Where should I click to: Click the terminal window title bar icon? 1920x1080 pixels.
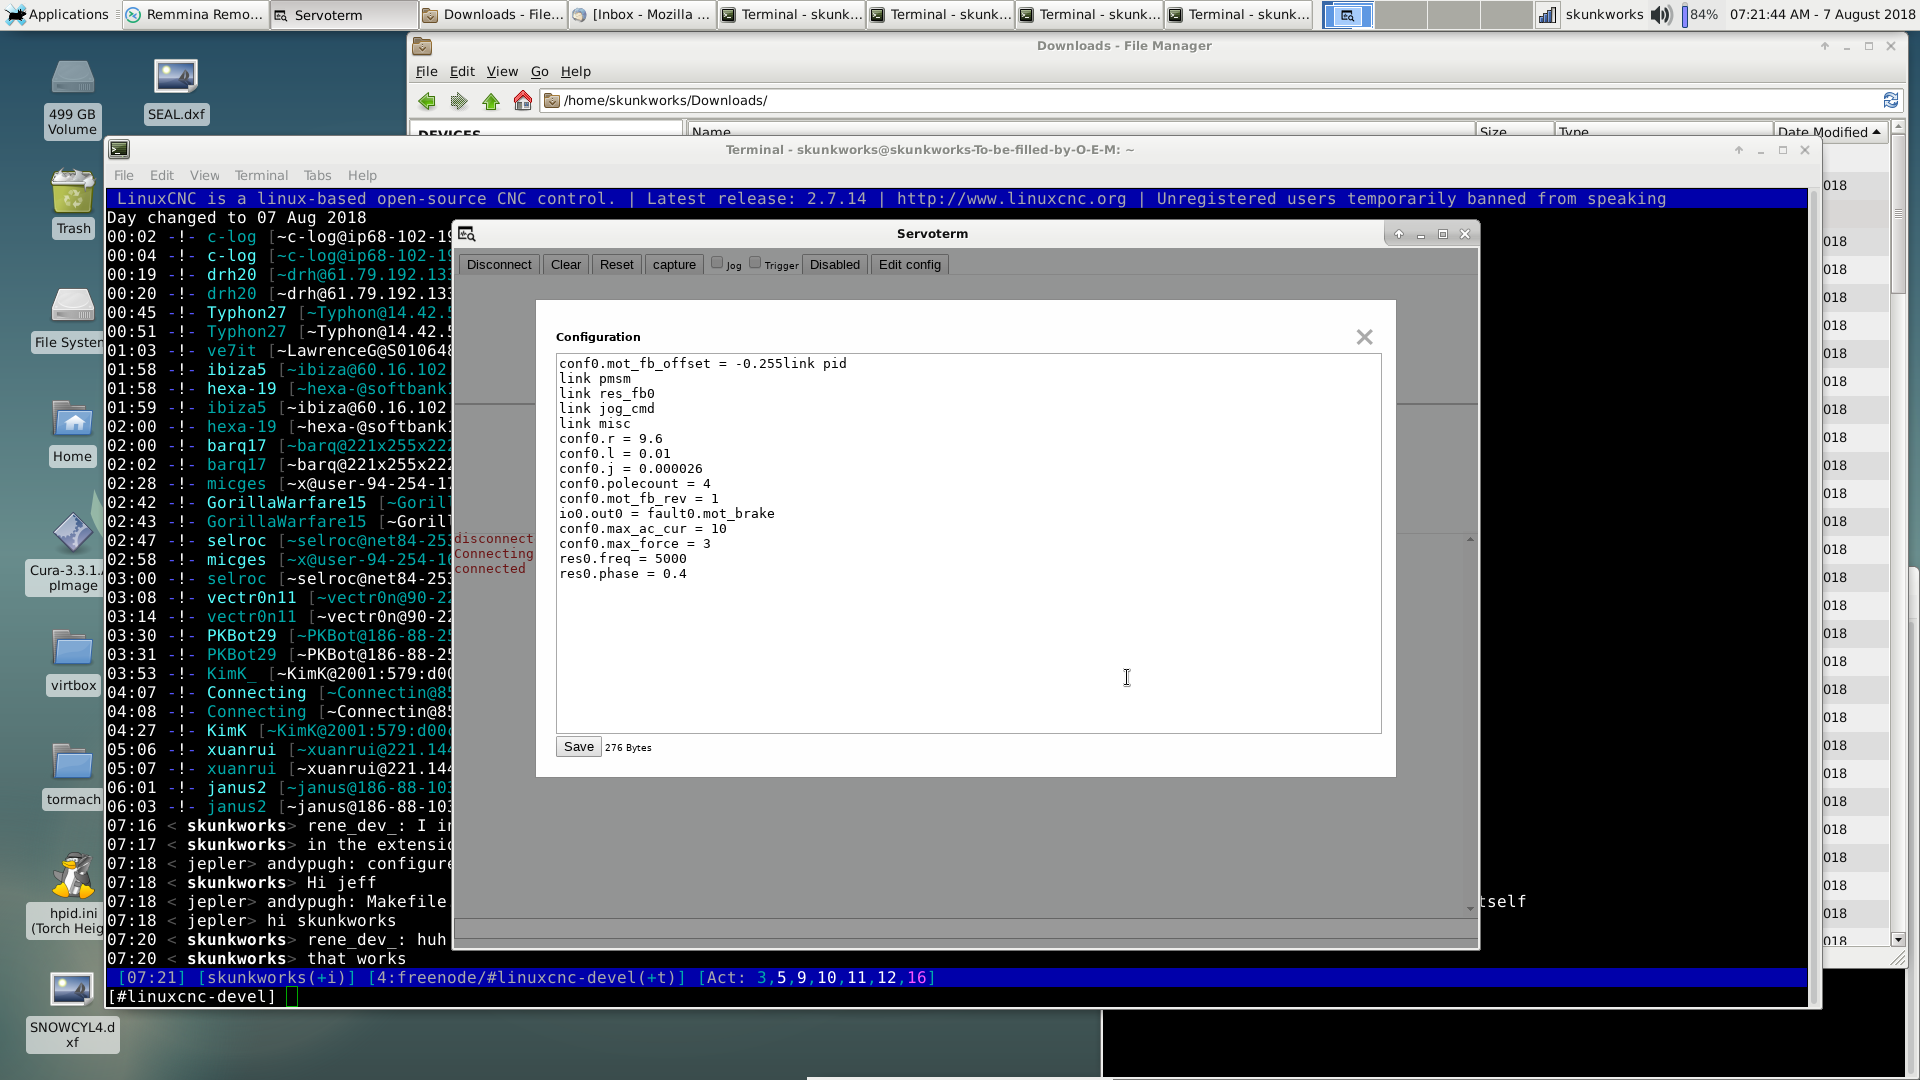coord(119,149)
